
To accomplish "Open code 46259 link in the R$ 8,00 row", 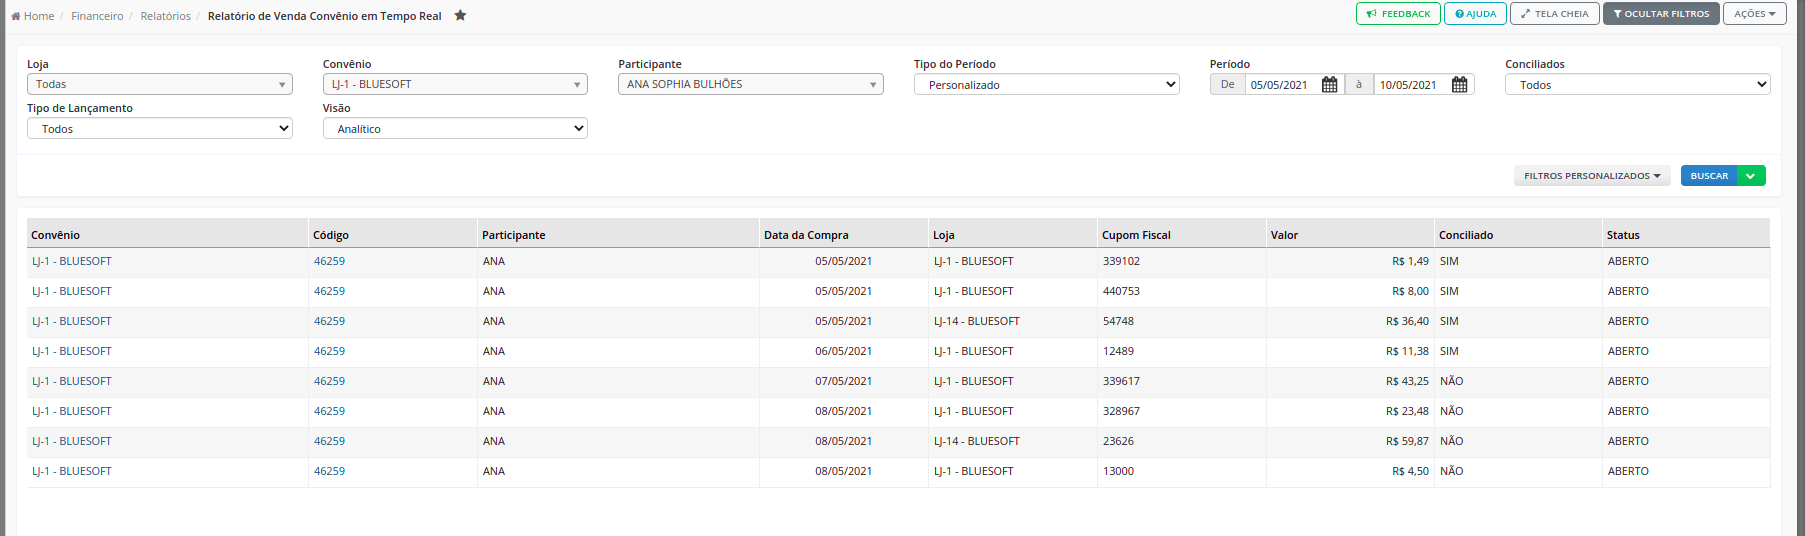I will (x=329, y=291).
